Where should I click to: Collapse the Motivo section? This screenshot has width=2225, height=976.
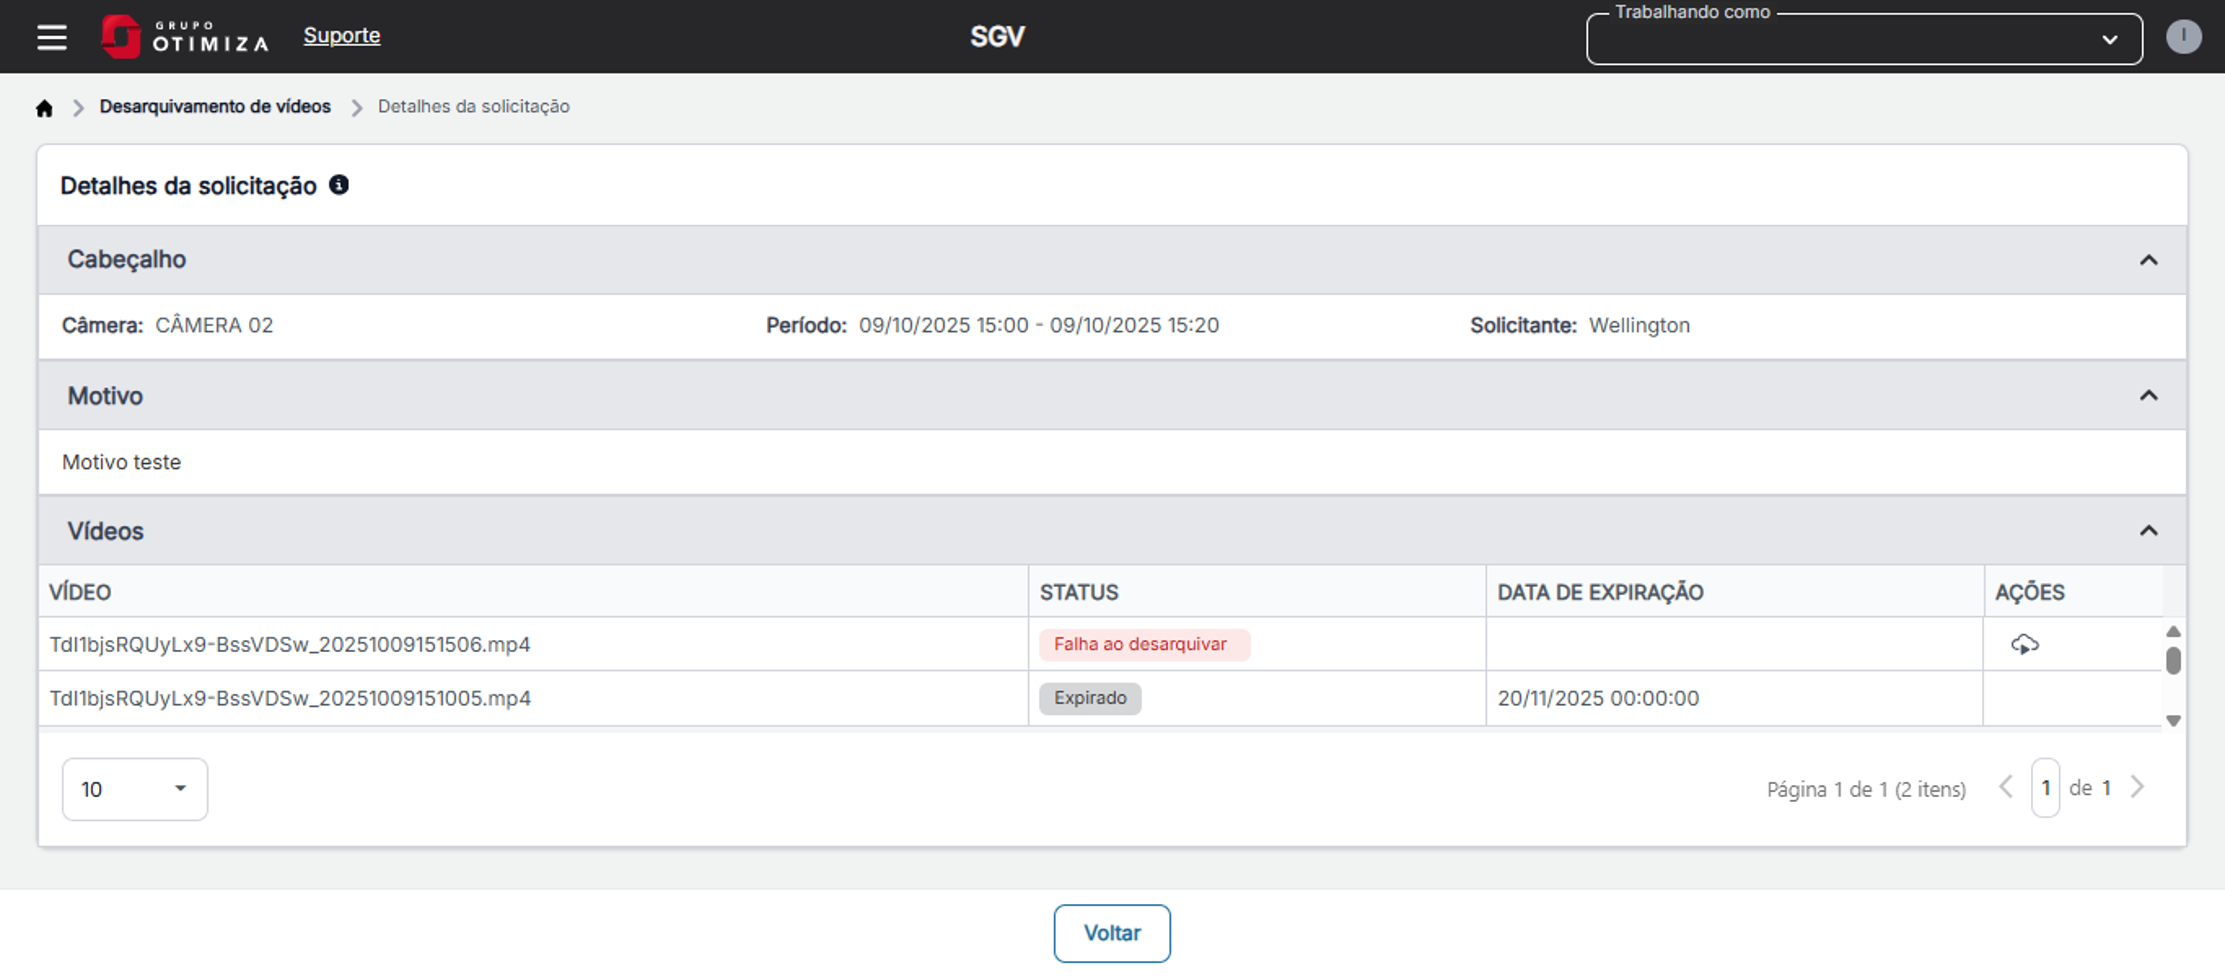pyautogui.click(x=2148, y=396)
